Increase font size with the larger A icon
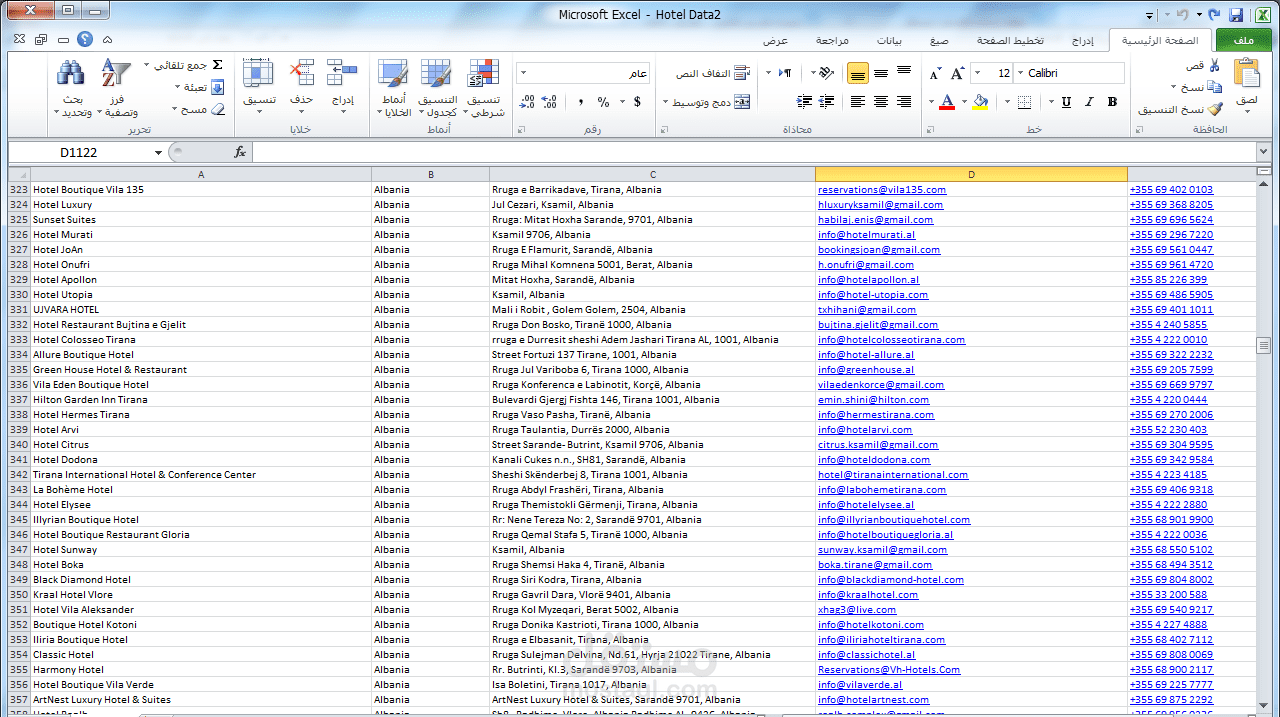The image size is (1280, 717). coord(957,73)
